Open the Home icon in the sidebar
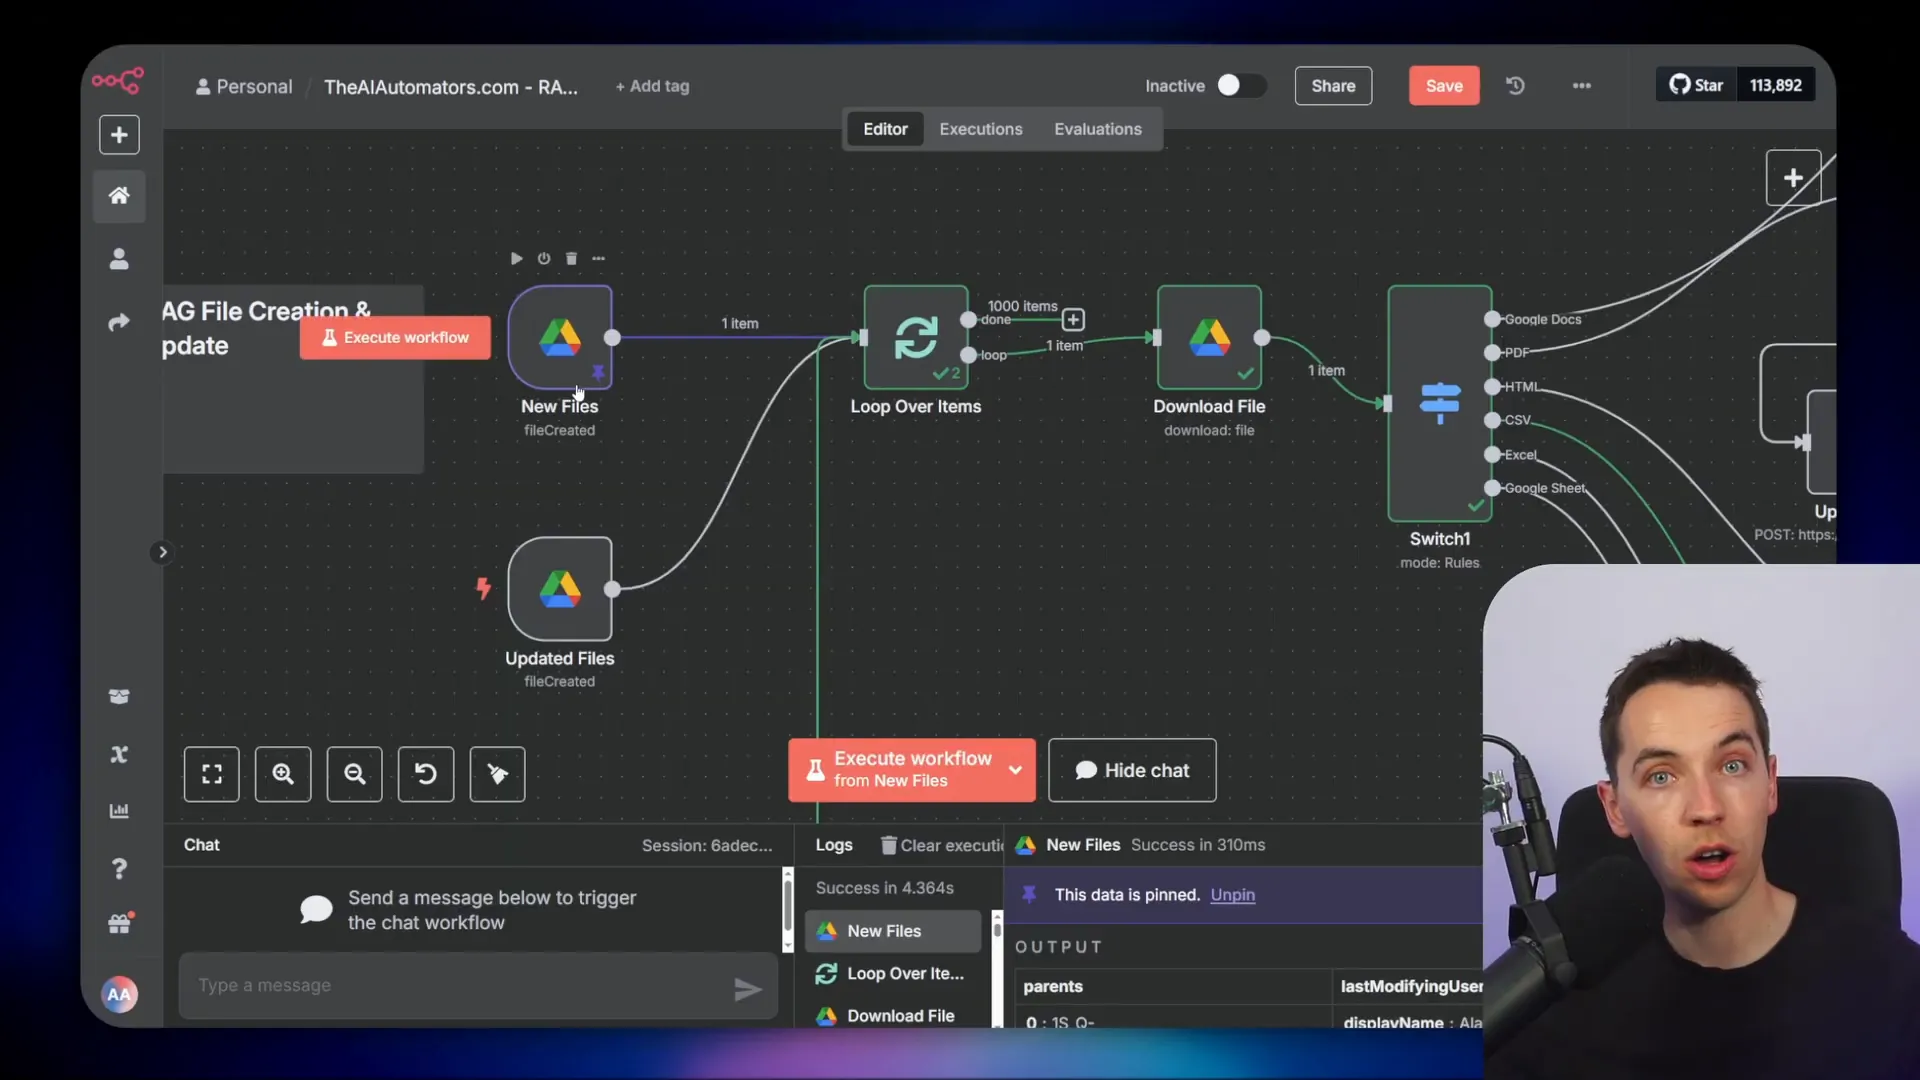The image size is (1920, 1080). (119, 195)
